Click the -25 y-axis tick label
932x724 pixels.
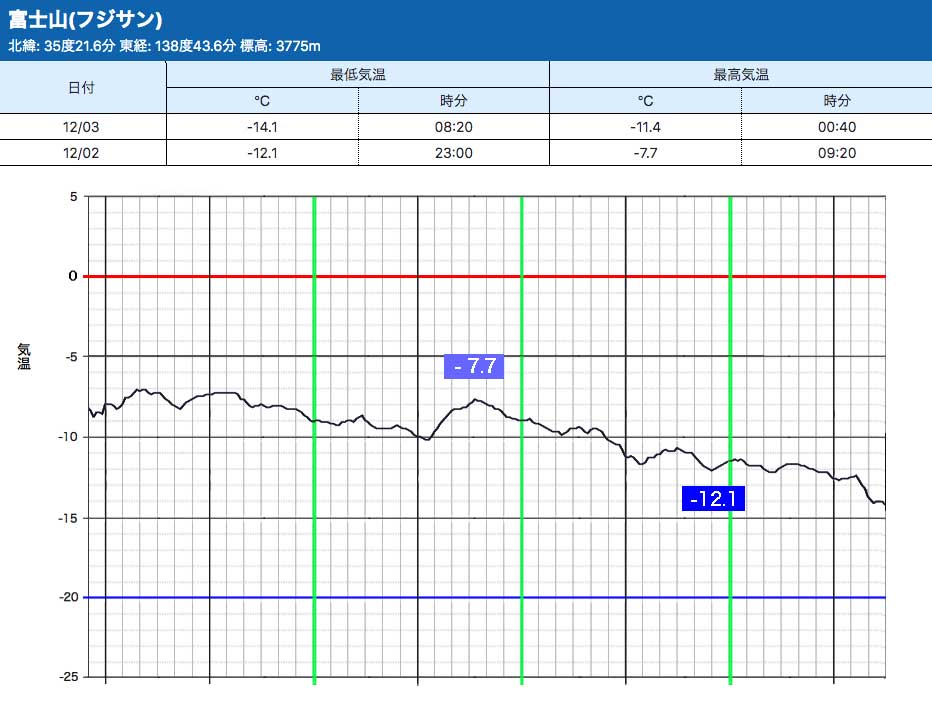pyautogui.click(x=67, y=677)
